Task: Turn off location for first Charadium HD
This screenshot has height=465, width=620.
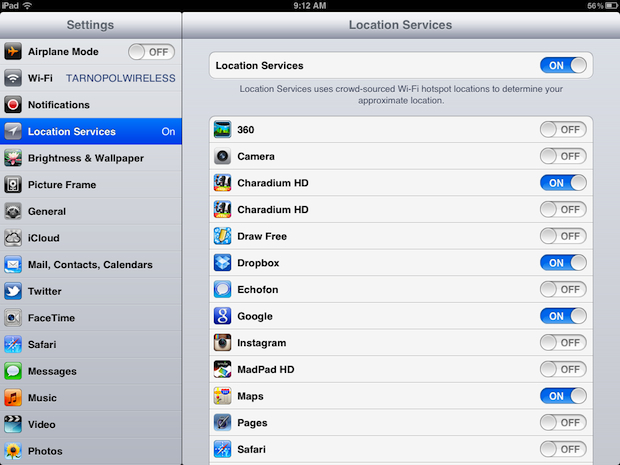Action: pyautogui.click(x=563, y=183)
